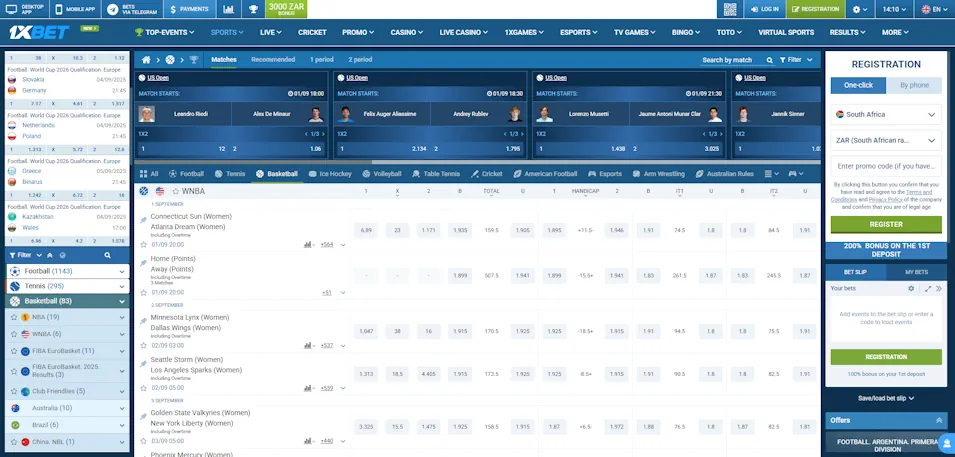The width and height of the screenshot is (955, 457).
Task: Favorite China NBL with star
Action: 14,442
